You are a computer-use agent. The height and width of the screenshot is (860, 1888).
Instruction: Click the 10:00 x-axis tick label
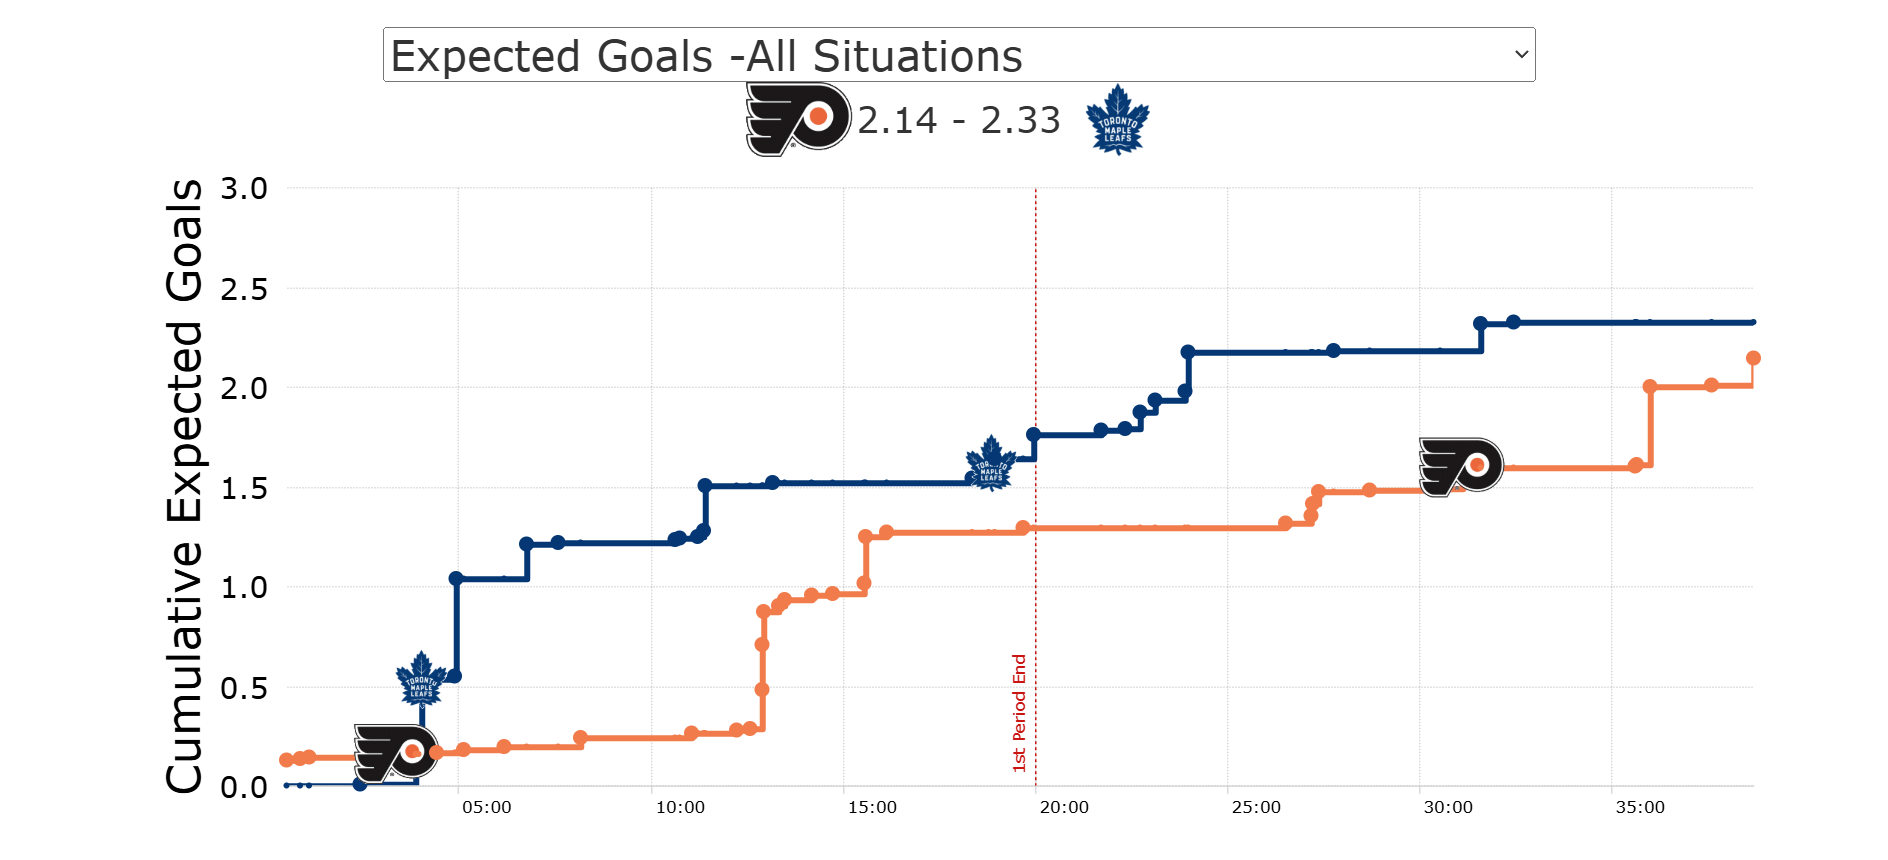point(680,807)
